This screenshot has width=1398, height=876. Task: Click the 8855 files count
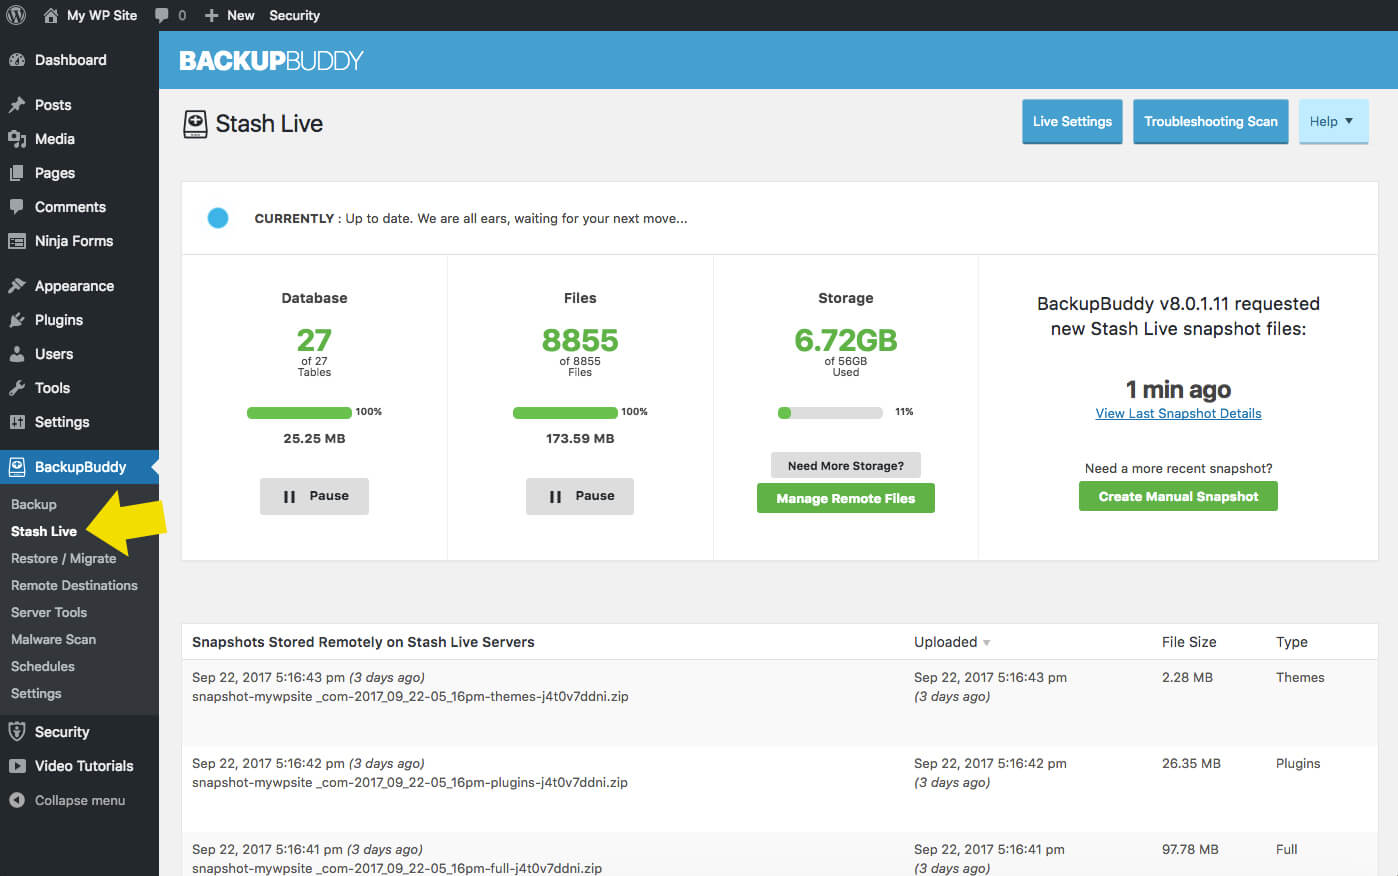click(580, 341)
